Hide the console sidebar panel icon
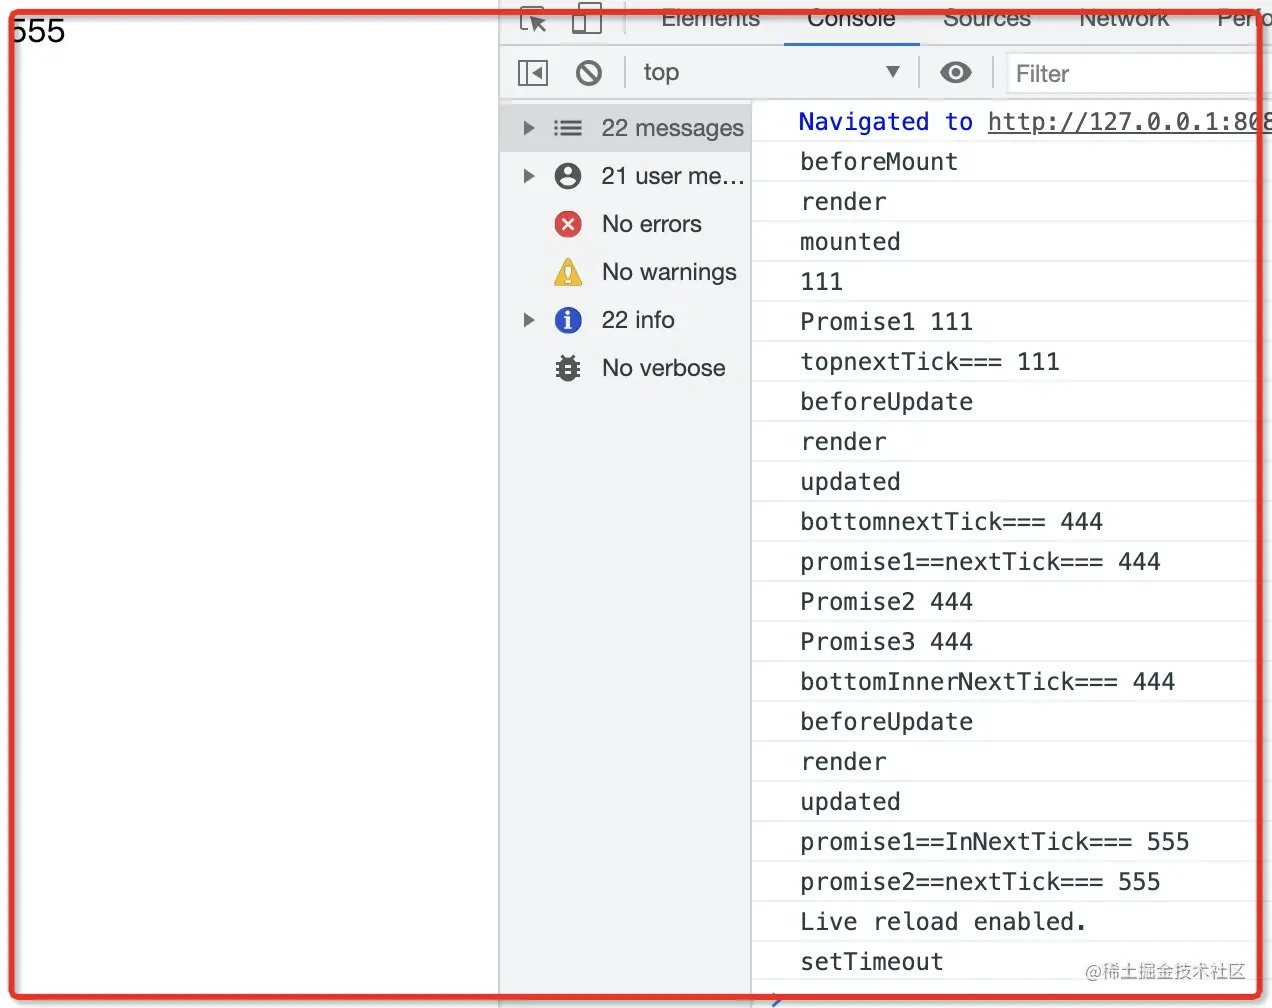Image resolution: width=1272 pixels, height=1008 pixels. 533,73
